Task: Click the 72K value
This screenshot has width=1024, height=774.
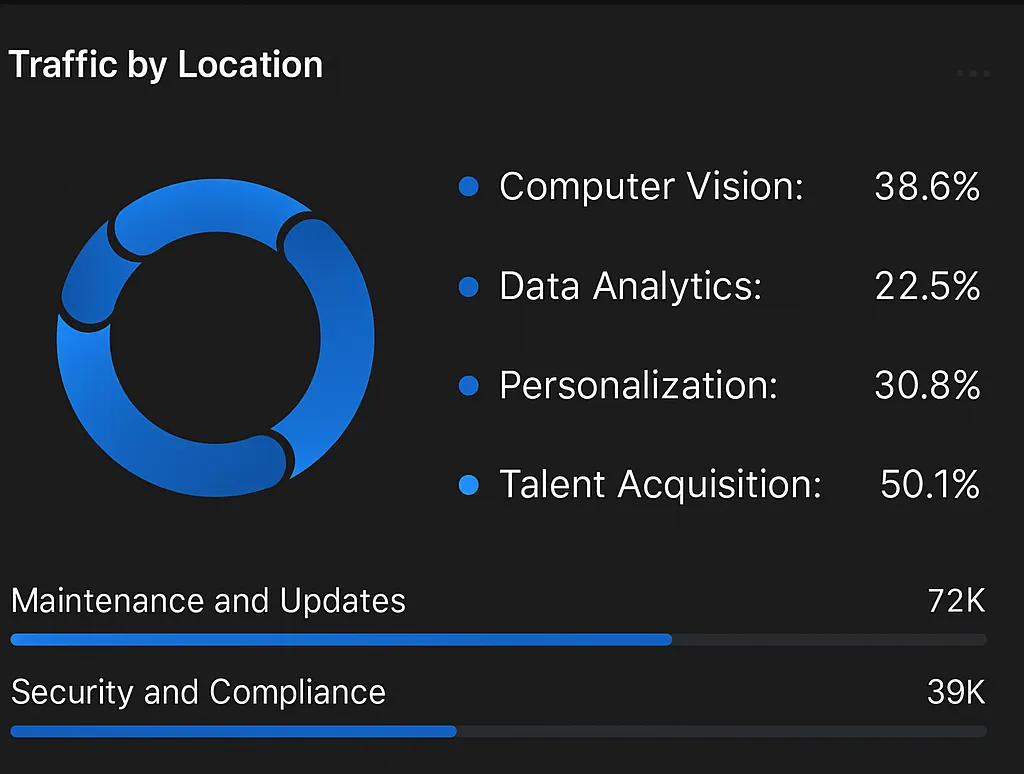Action: (956, 601)
